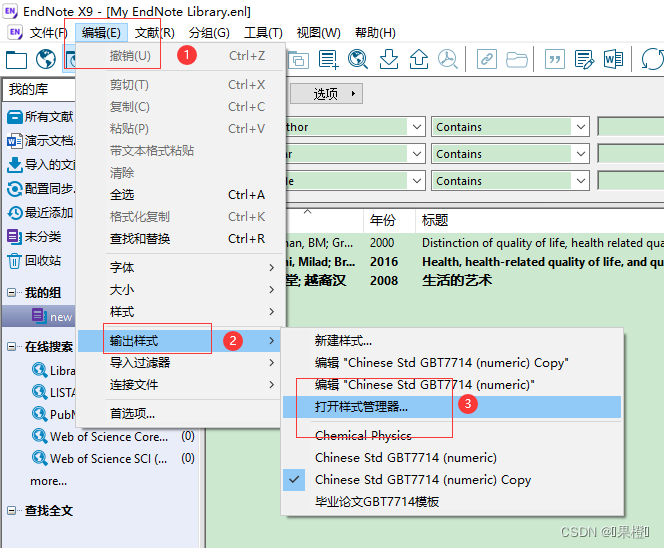Choose 新建样式... new style
Viewport: 664px width, 548px height.
coord(452,340)
